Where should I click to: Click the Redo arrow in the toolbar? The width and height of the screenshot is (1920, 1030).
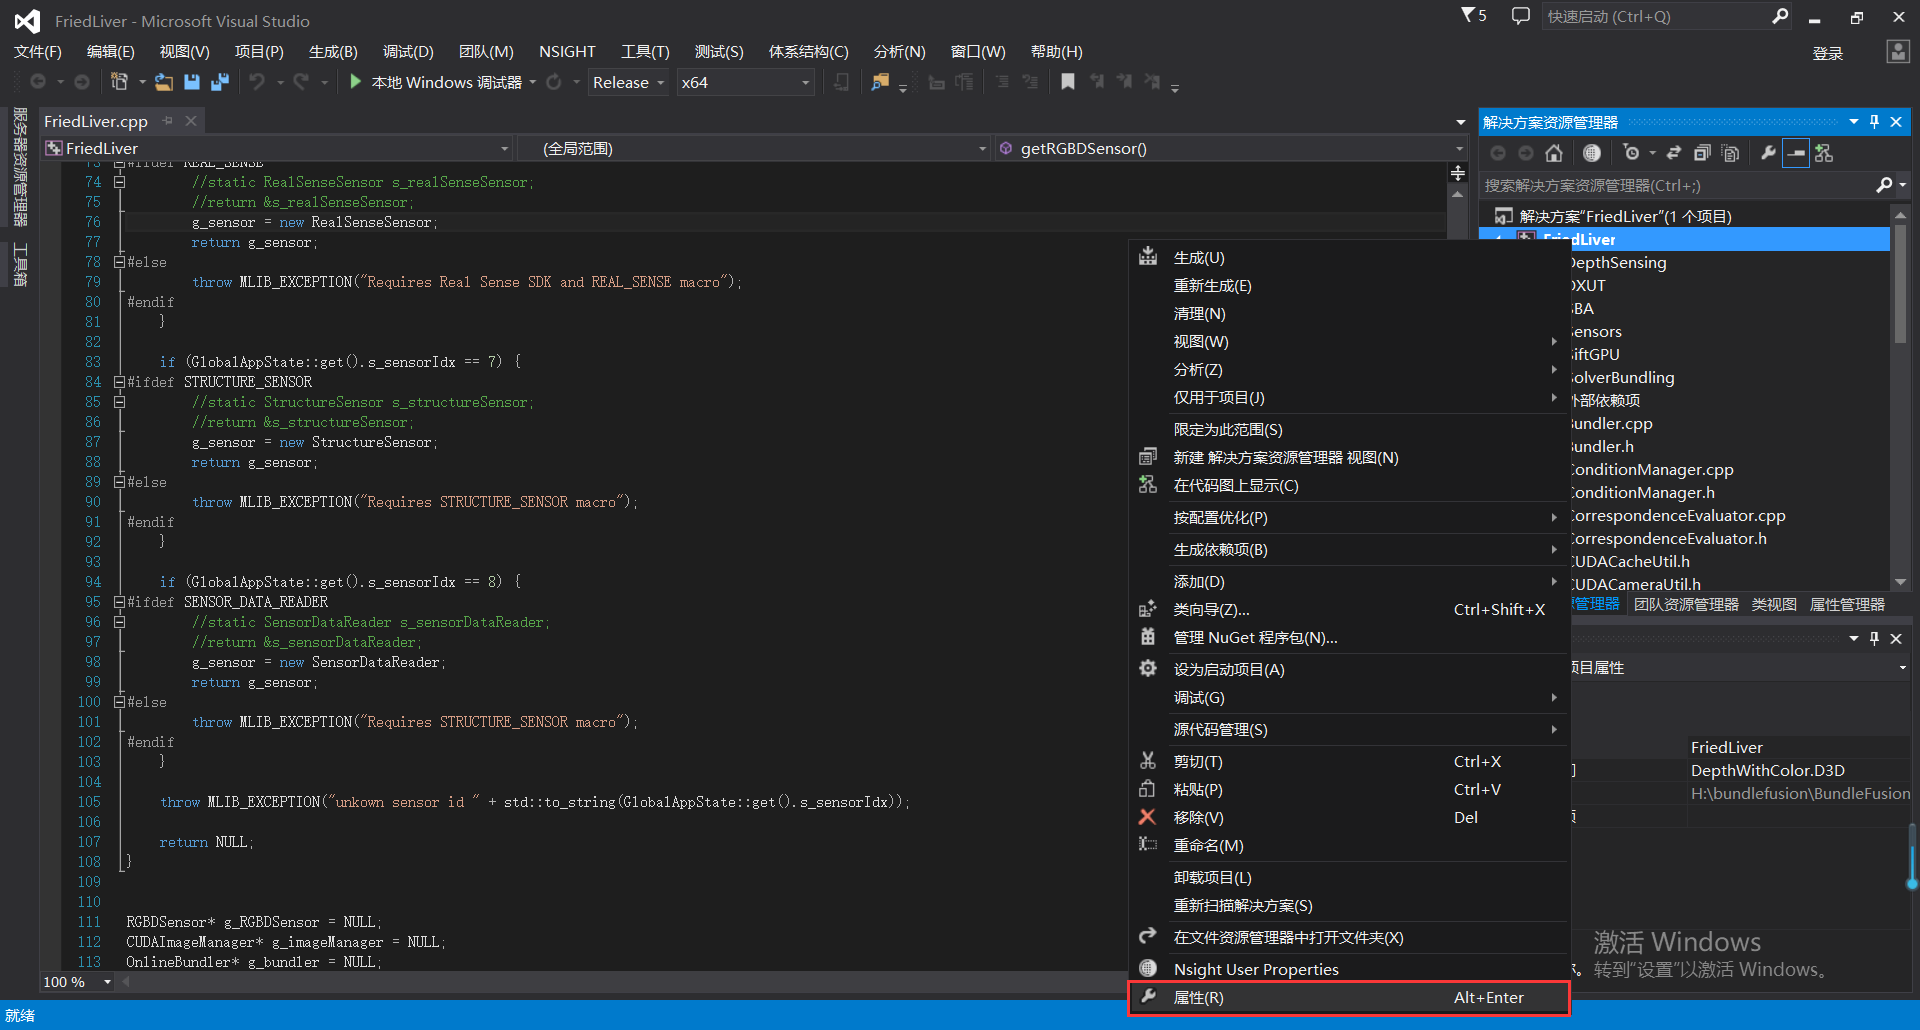tap(301, 82)
